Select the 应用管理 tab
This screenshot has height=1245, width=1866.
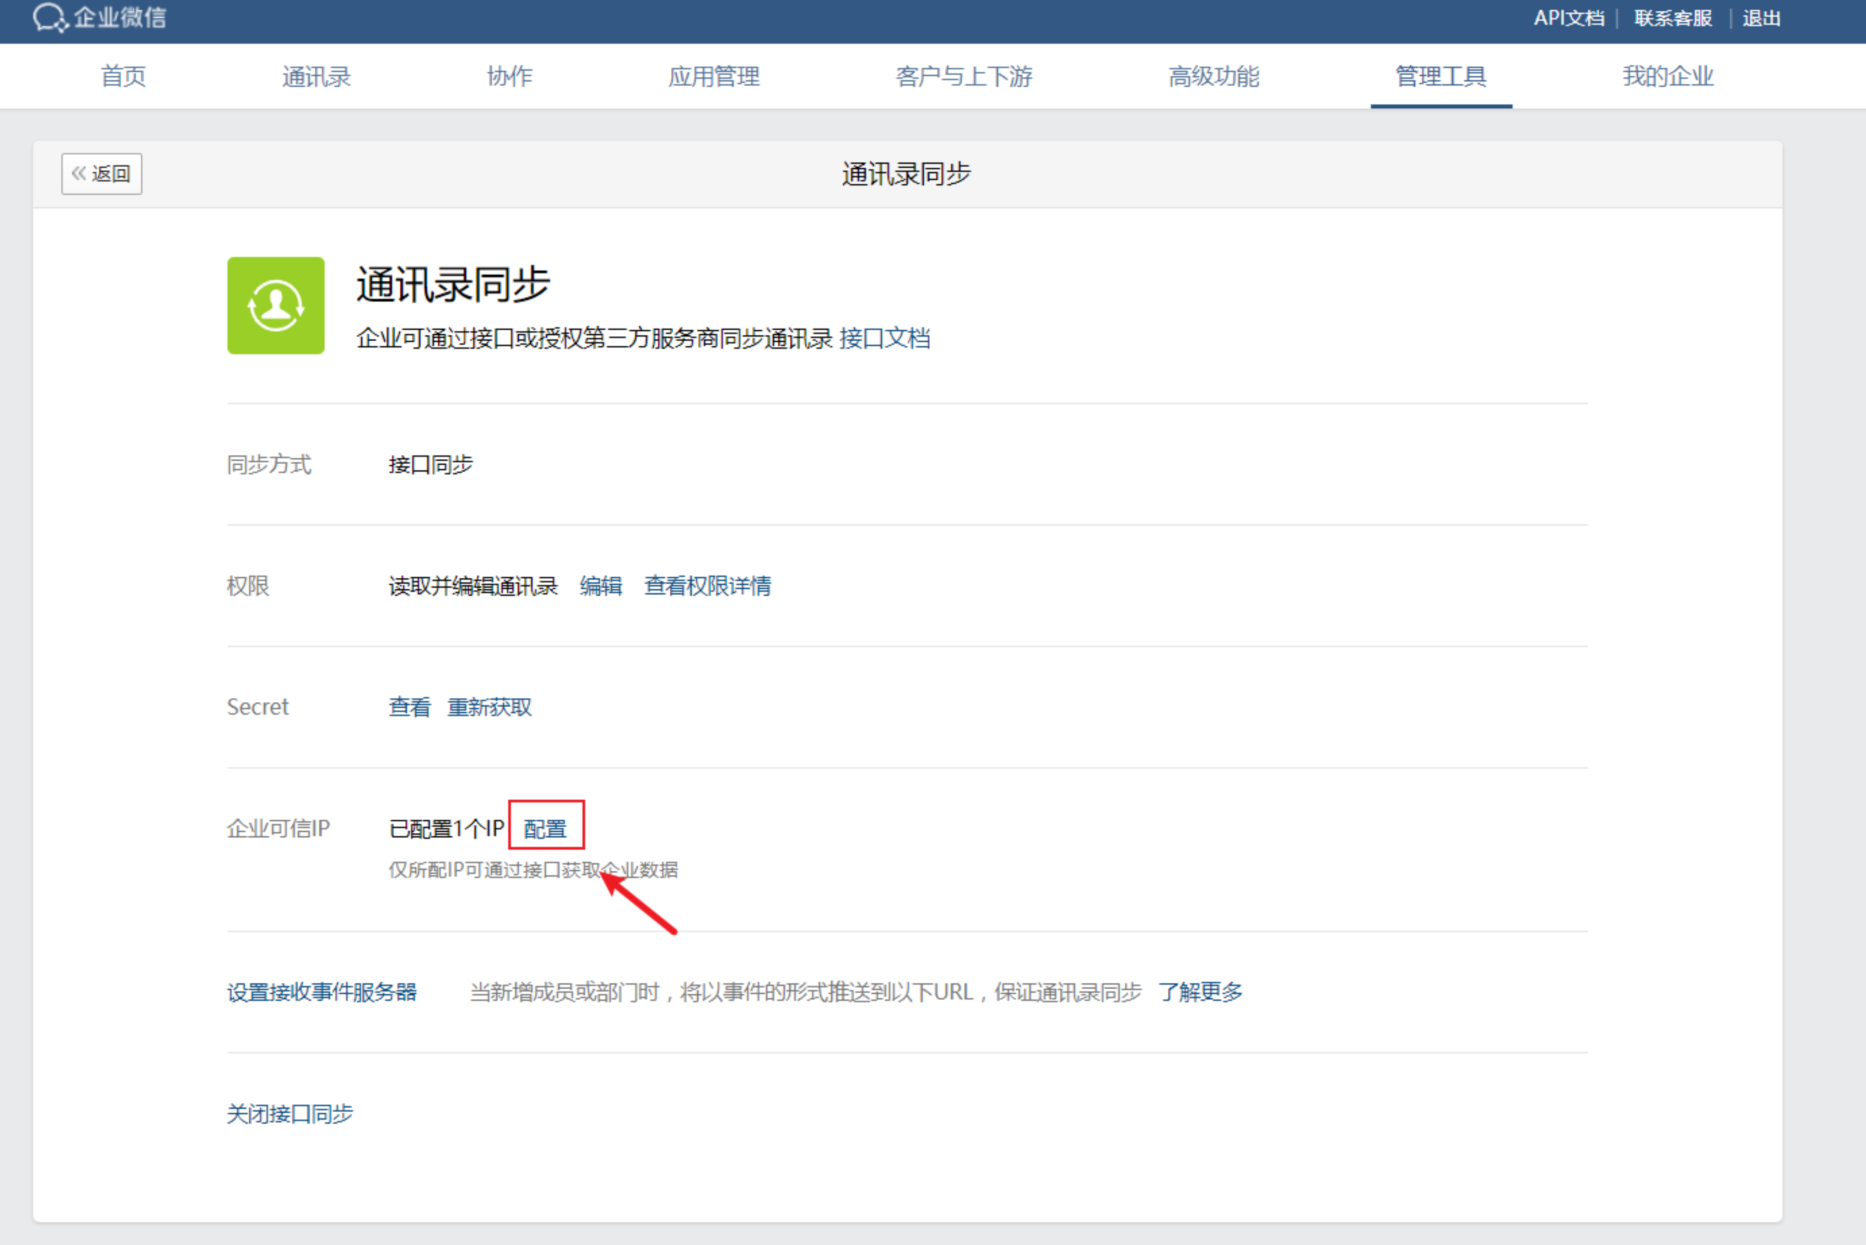tap(713, 77)
